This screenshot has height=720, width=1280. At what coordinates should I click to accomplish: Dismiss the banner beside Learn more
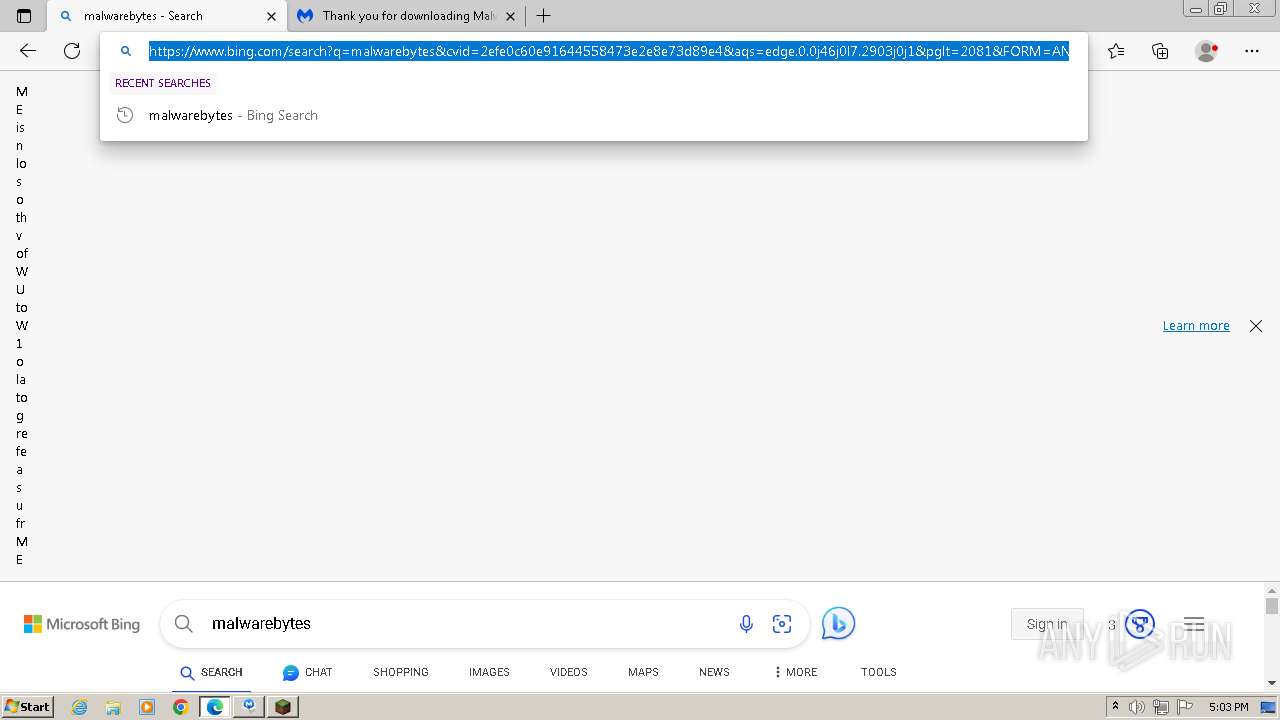(1256, 326)
